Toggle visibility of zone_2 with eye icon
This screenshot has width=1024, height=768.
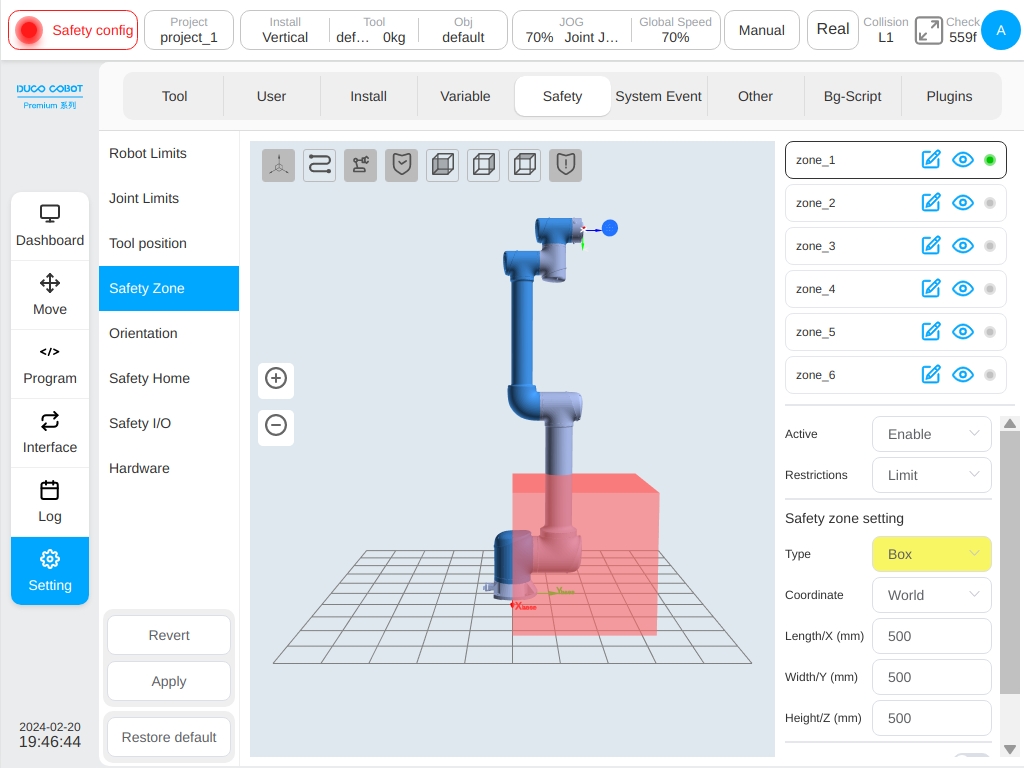click(x=963, y=202)
